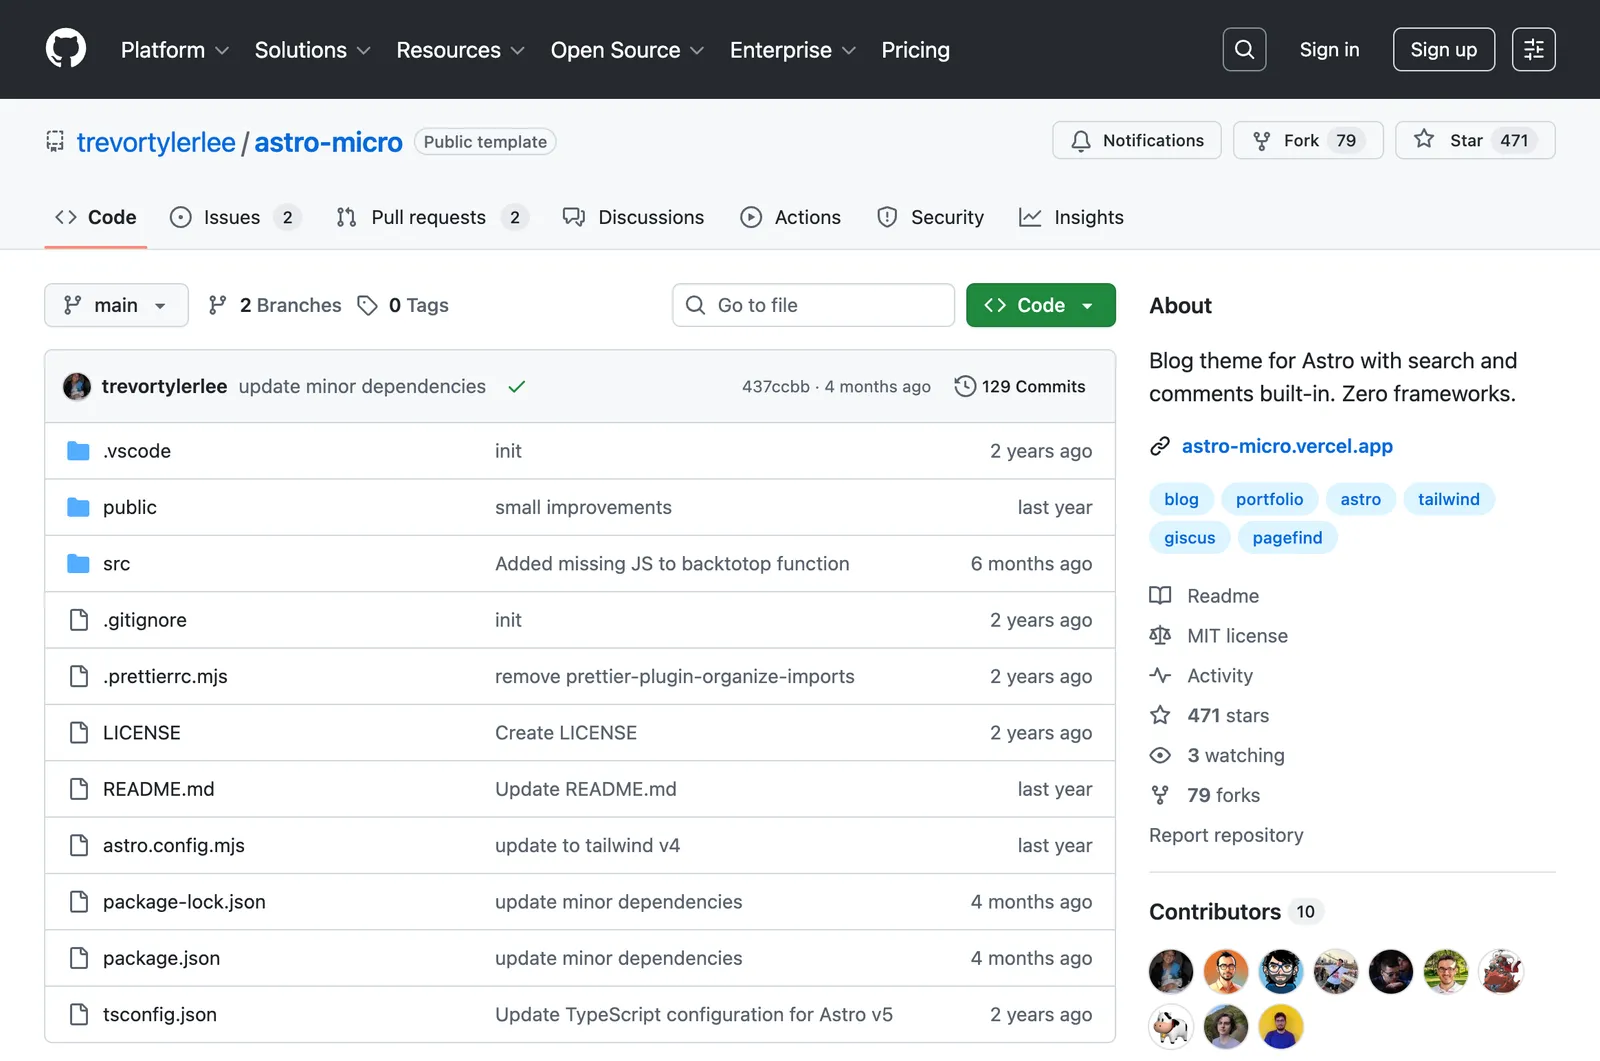Open the trevortylerlee owner link

[156, 142]
